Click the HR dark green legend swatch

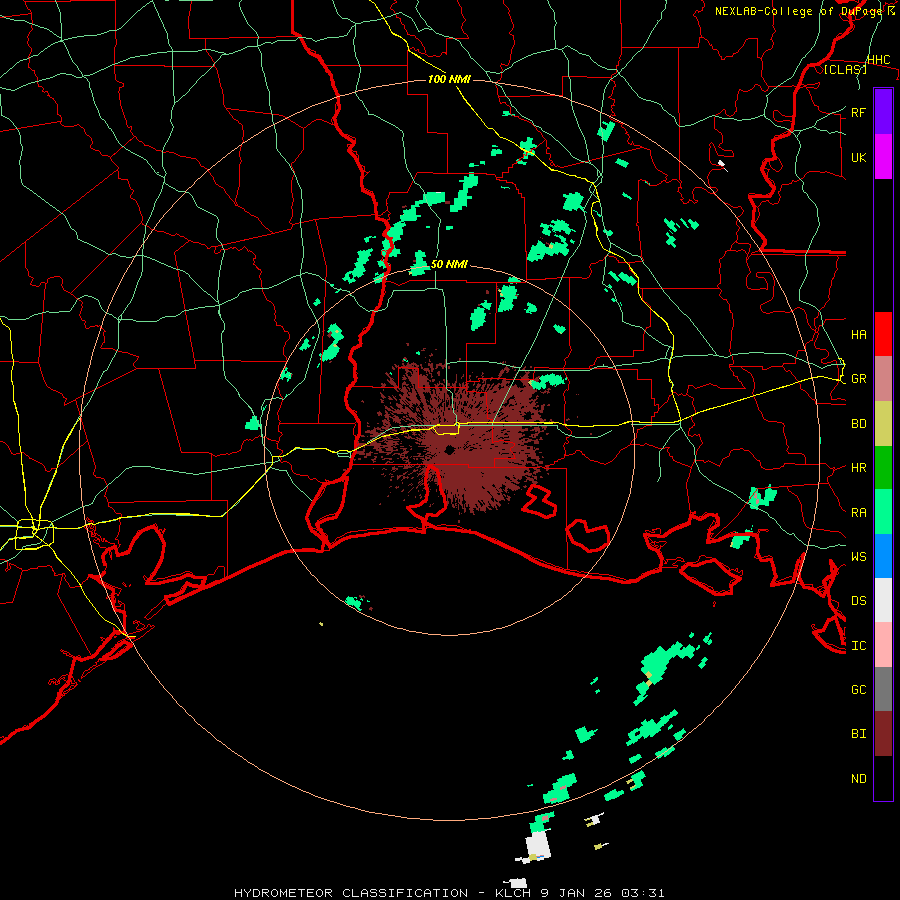coord(883,467)
